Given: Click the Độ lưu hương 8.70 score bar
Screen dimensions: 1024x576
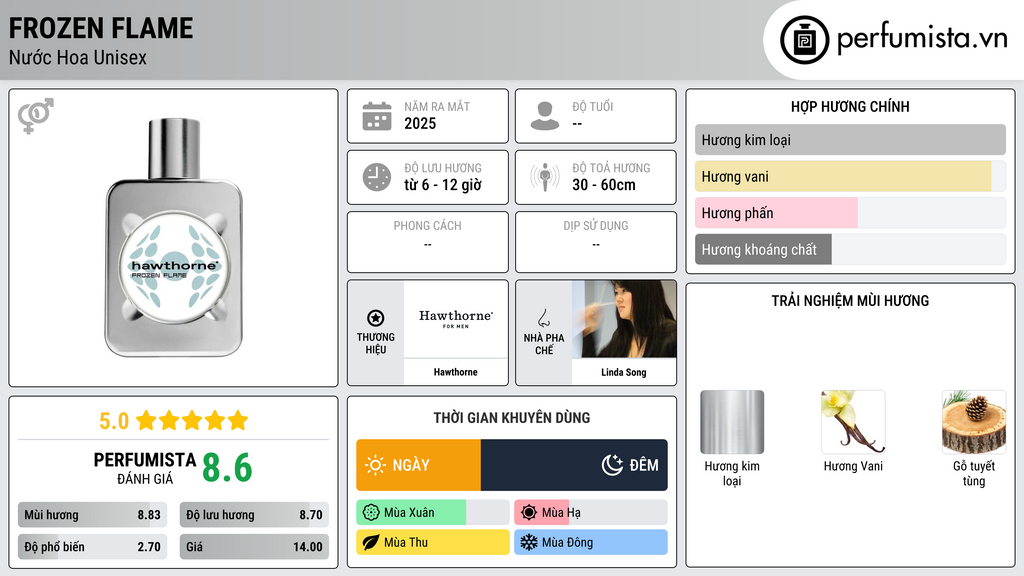Looking at the screenshot, I should pyautogui.click(x=255, y=515).
